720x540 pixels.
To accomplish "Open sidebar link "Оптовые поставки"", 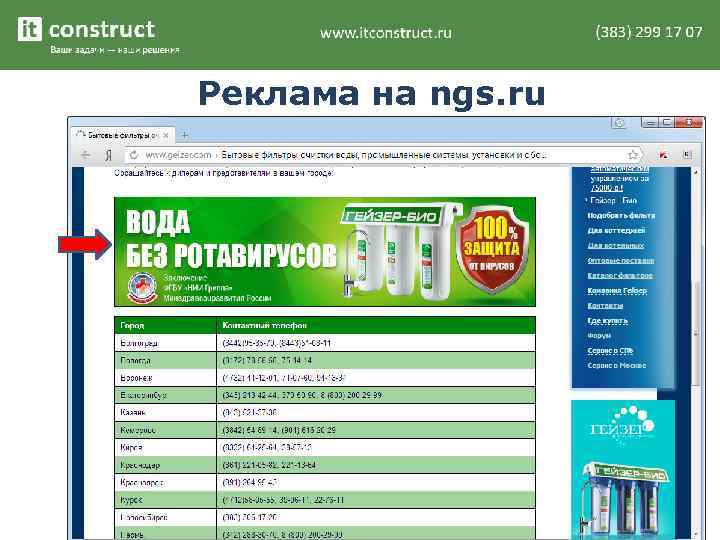I will 621,260.
